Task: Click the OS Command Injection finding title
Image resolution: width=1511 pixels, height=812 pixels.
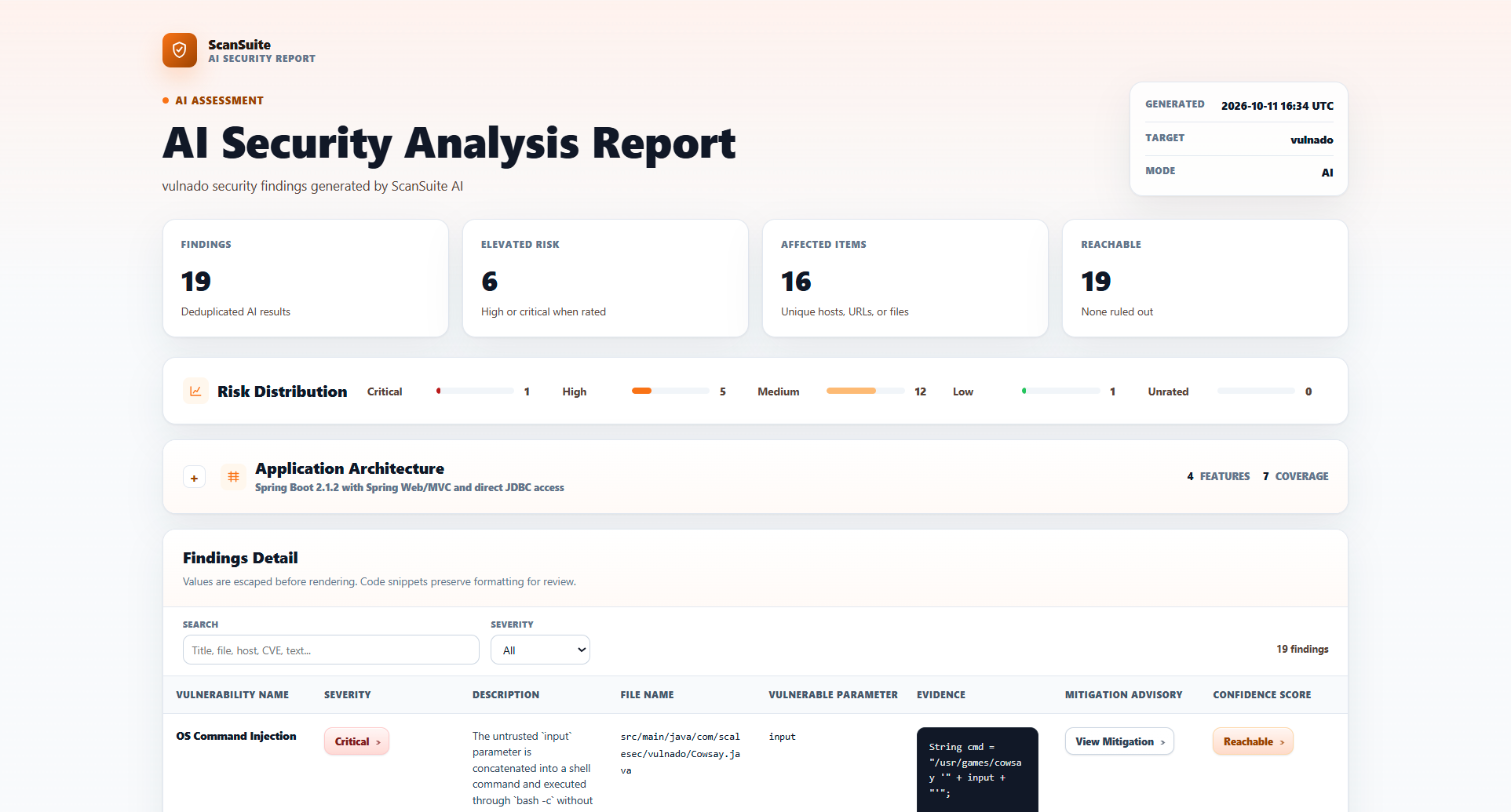Action: click(236, 736)
